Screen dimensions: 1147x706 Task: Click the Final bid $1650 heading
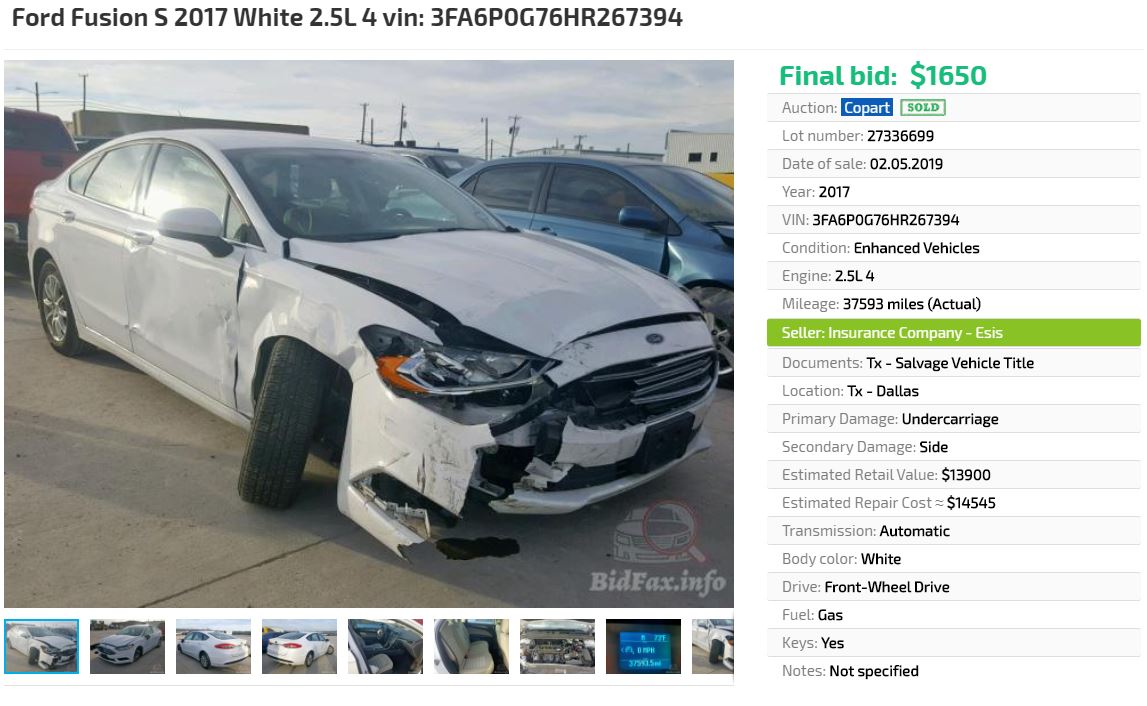883,75
